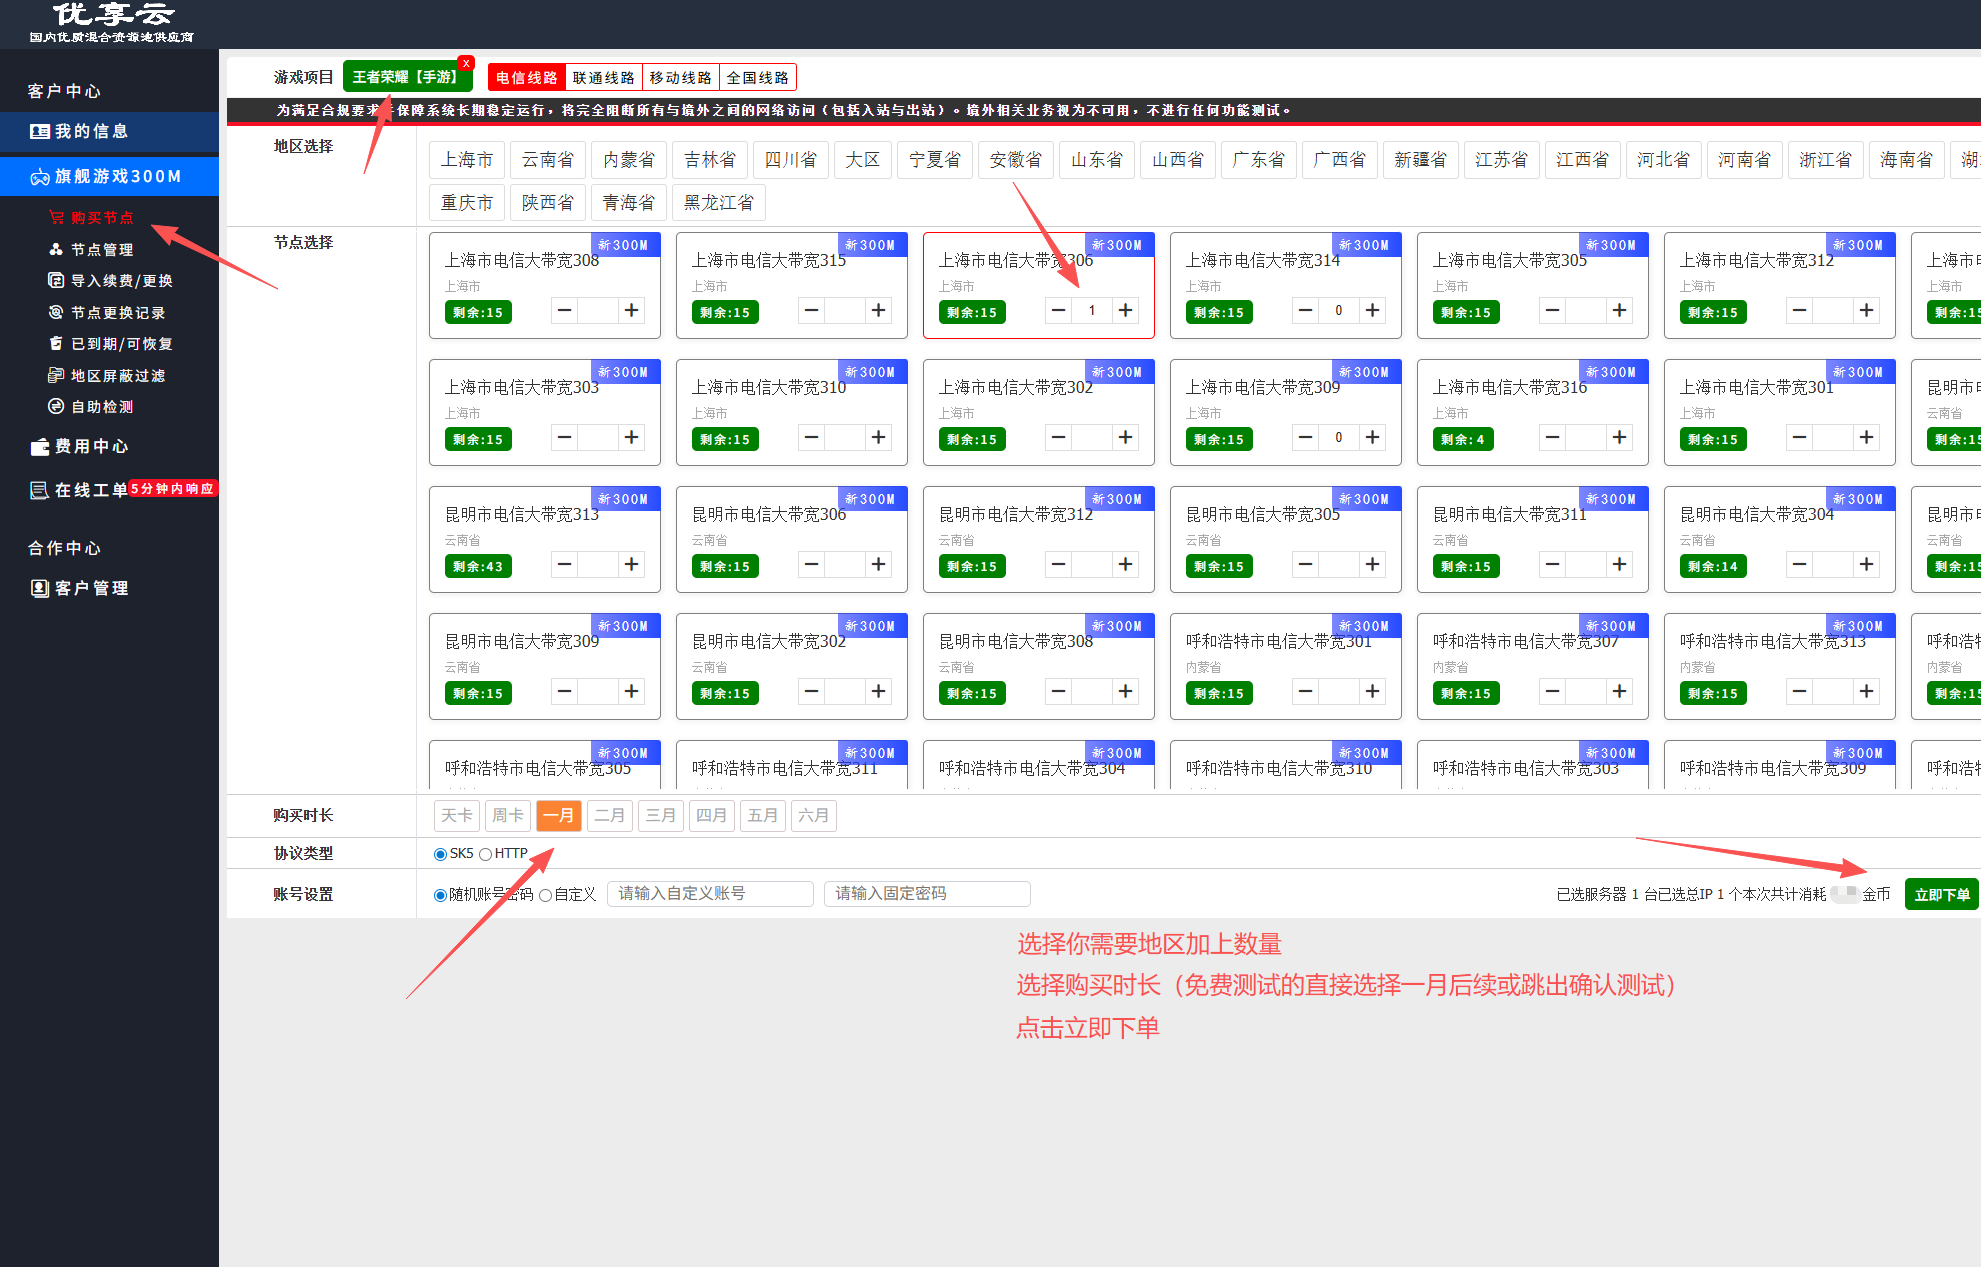Image resolution: width=1981 pixels, height=1267 pixels.
Task: Select the SK5 protocol radio button
Action: pos(440,854)
